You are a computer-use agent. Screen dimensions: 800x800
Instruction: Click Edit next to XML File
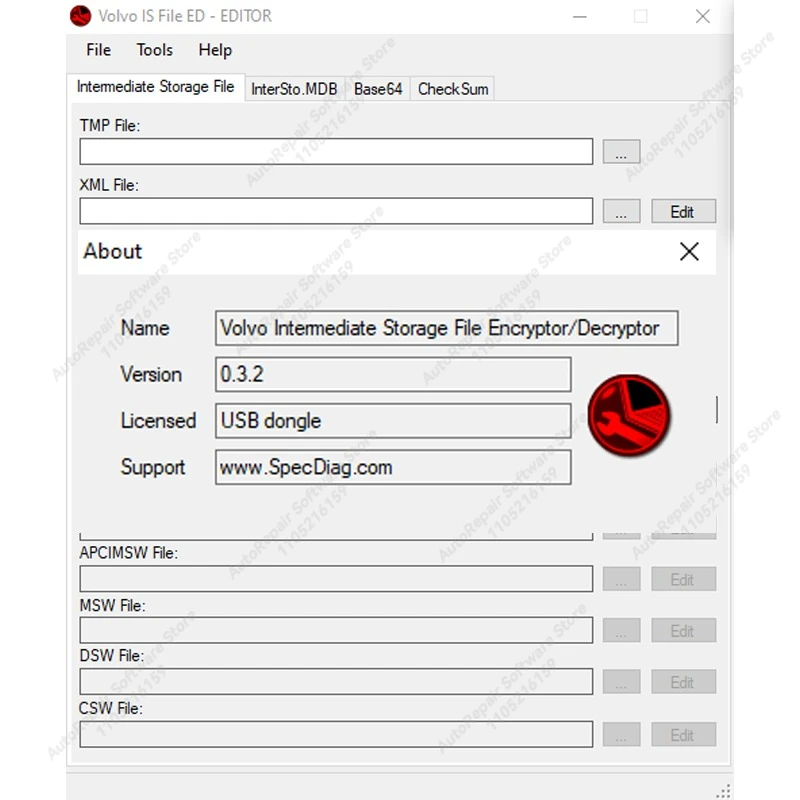coord(684,211)
